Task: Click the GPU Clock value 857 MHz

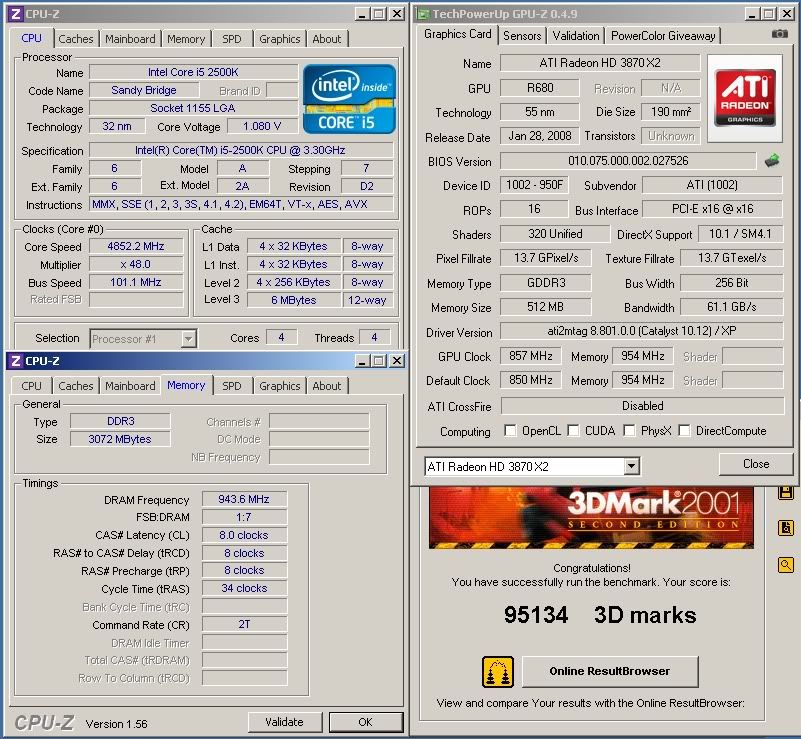Action: coord(530,356)
